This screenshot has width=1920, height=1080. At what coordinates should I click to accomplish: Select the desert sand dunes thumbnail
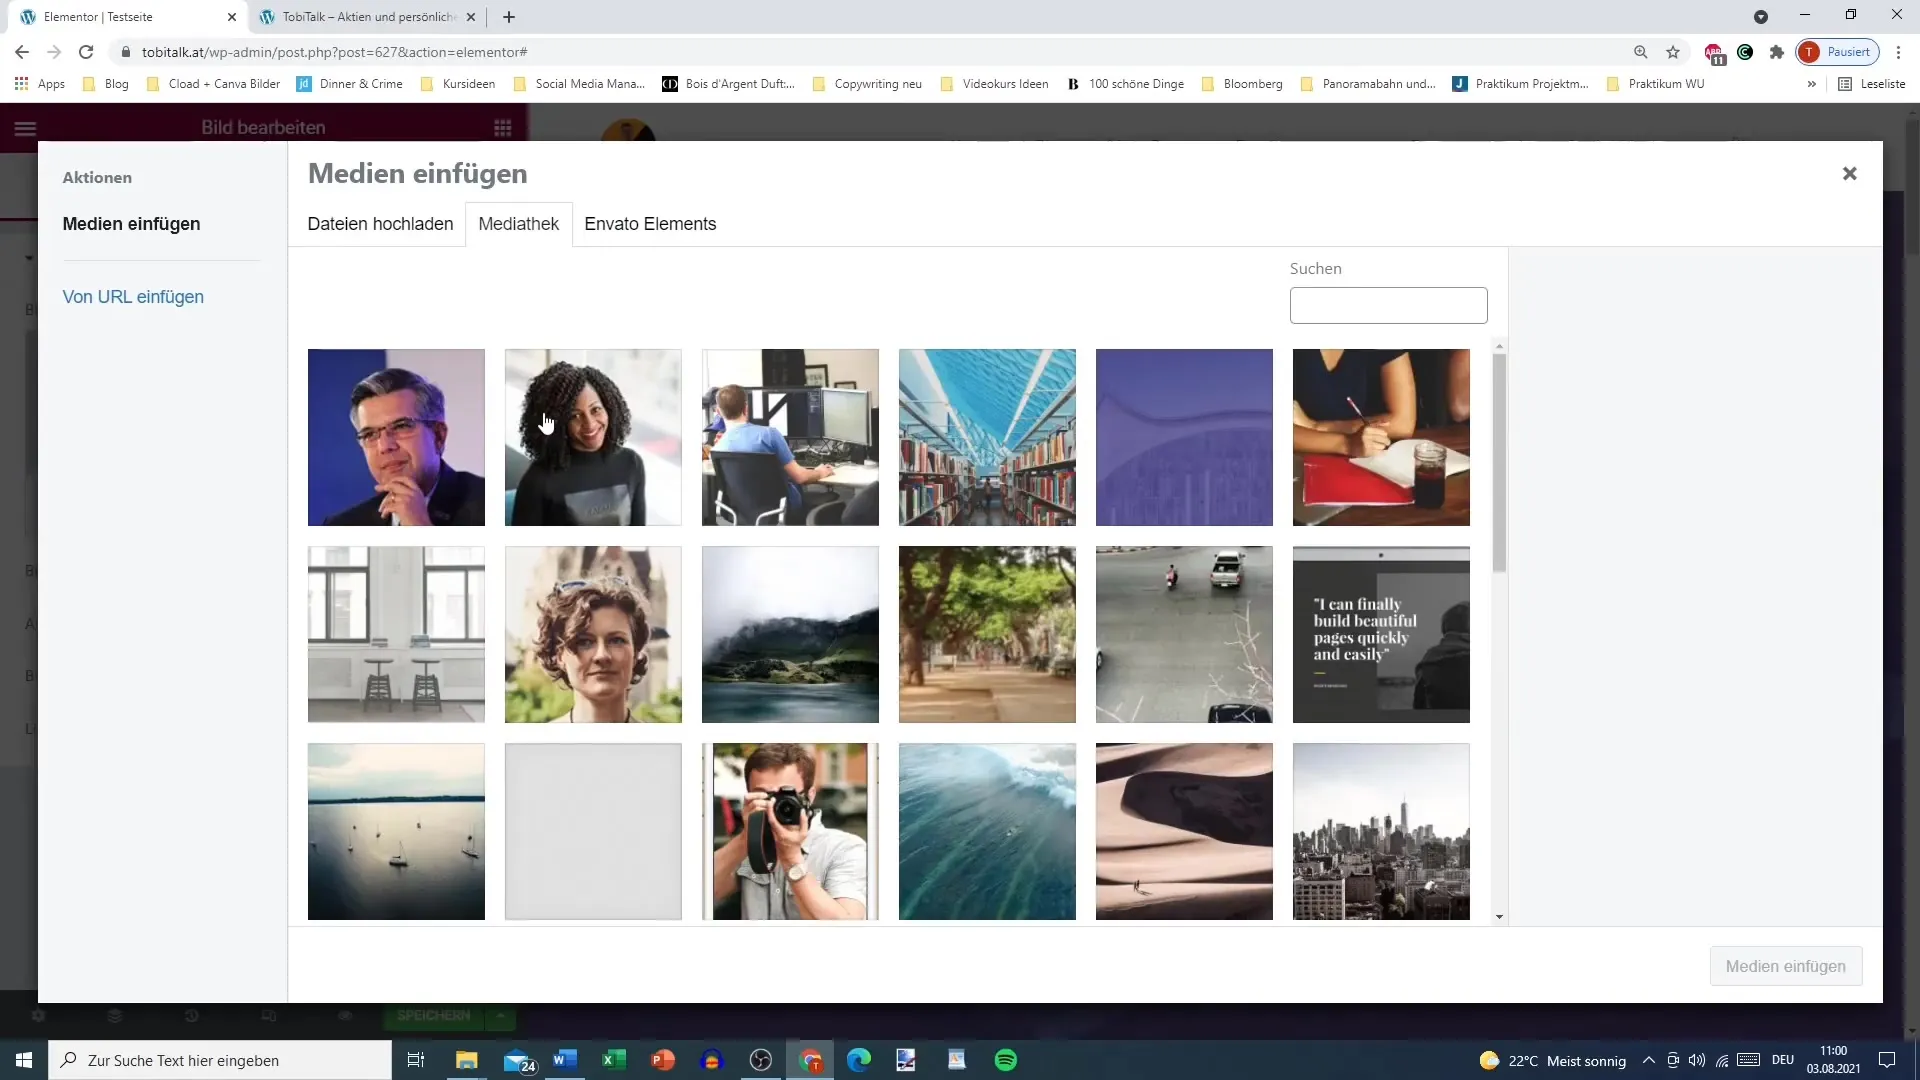1184,831
